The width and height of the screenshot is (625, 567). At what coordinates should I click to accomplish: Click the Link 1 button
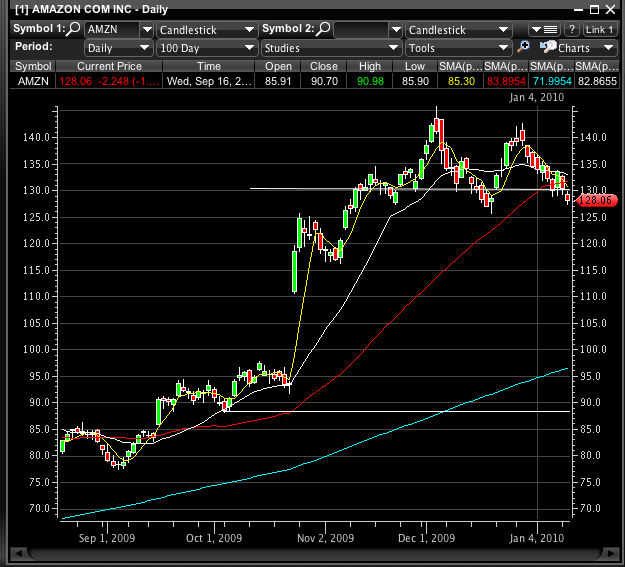point(600,30)
